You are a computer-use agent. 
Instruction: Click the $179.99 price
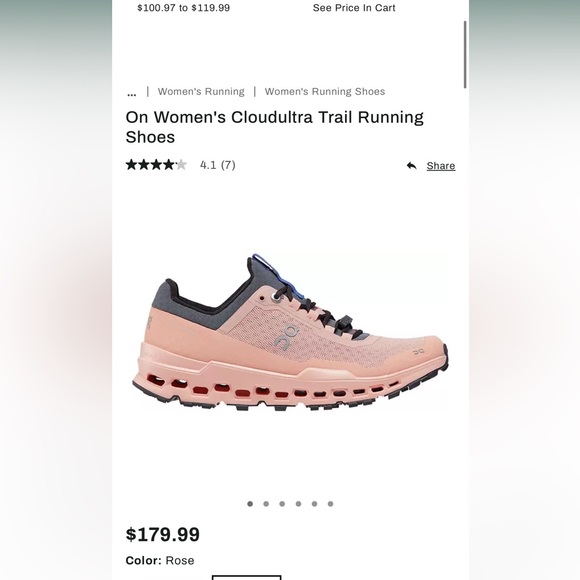point(163,534)
